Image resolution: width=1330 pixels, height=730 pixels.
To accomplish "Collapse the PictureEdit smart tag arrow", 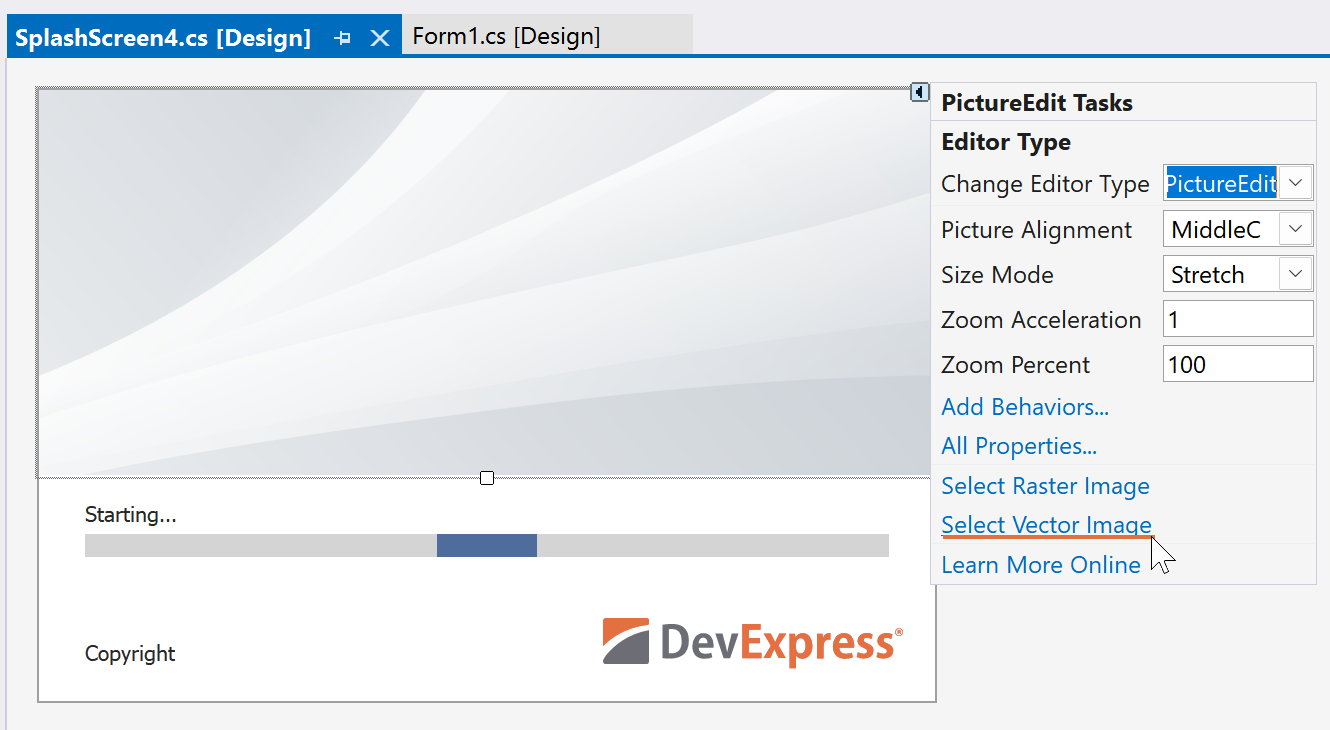I will pos(920,92).
